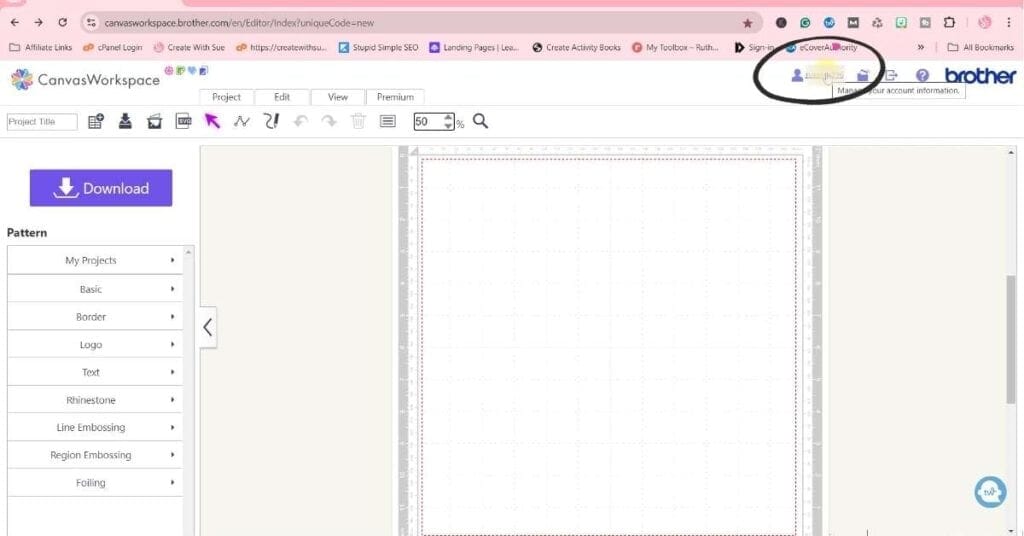The width and height of the screenshot is (1024, 536).
Task: Click the CanvasWorkspace flower logo
Action: point(22,80)
